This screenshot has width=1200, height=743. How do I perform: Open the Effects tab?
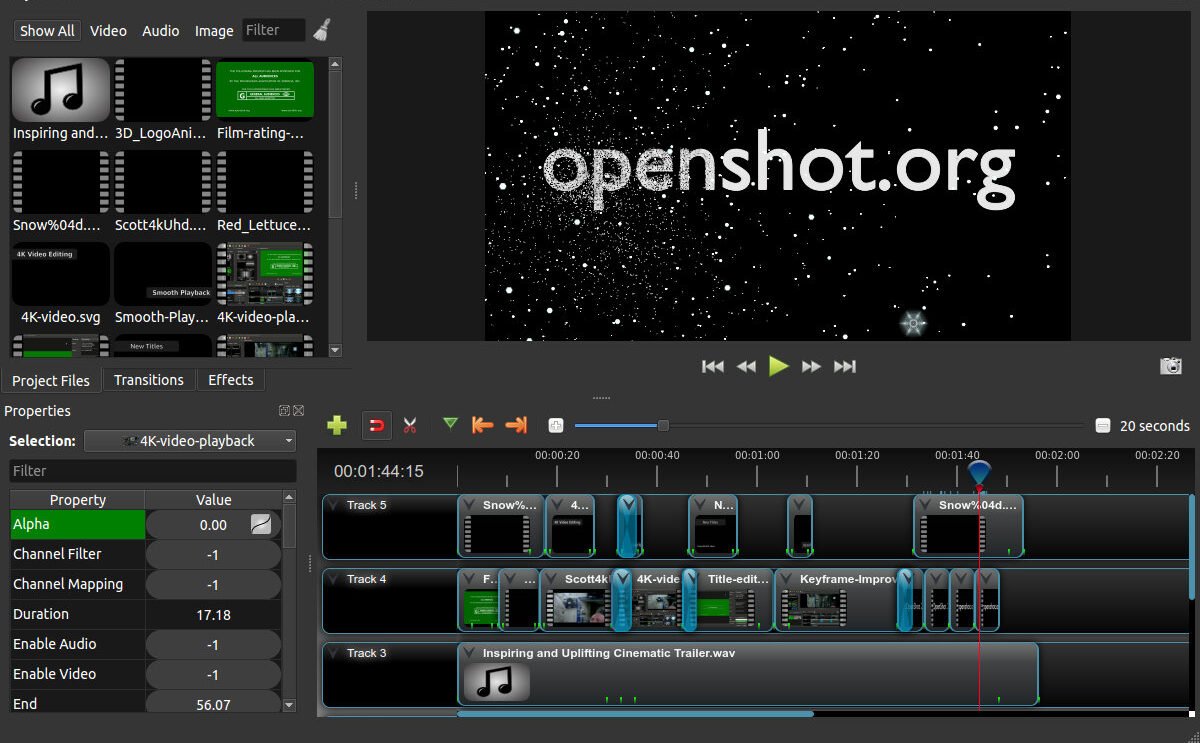click(231, 380)
